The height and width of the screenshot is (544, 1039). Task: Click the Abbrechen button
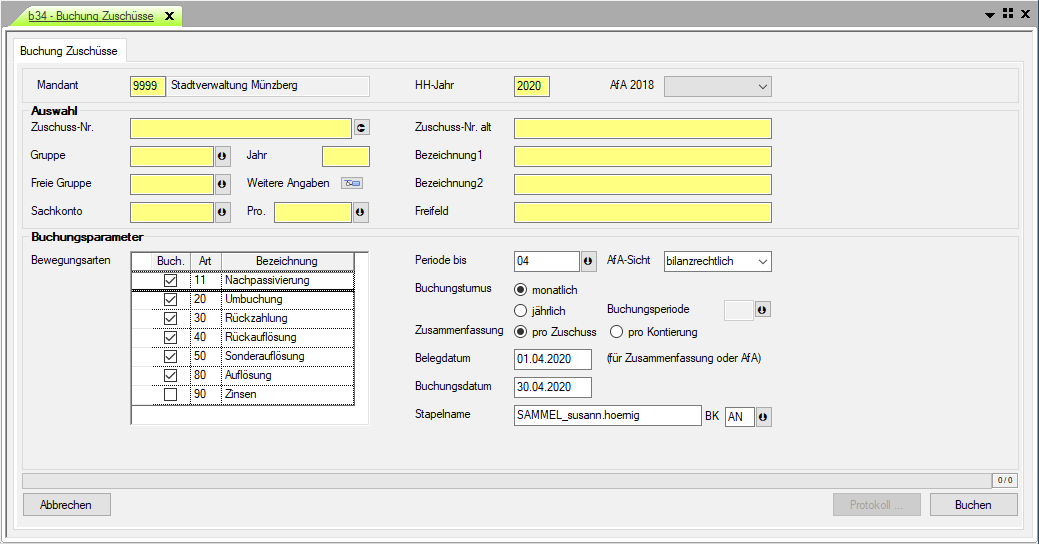coord(66,505)
